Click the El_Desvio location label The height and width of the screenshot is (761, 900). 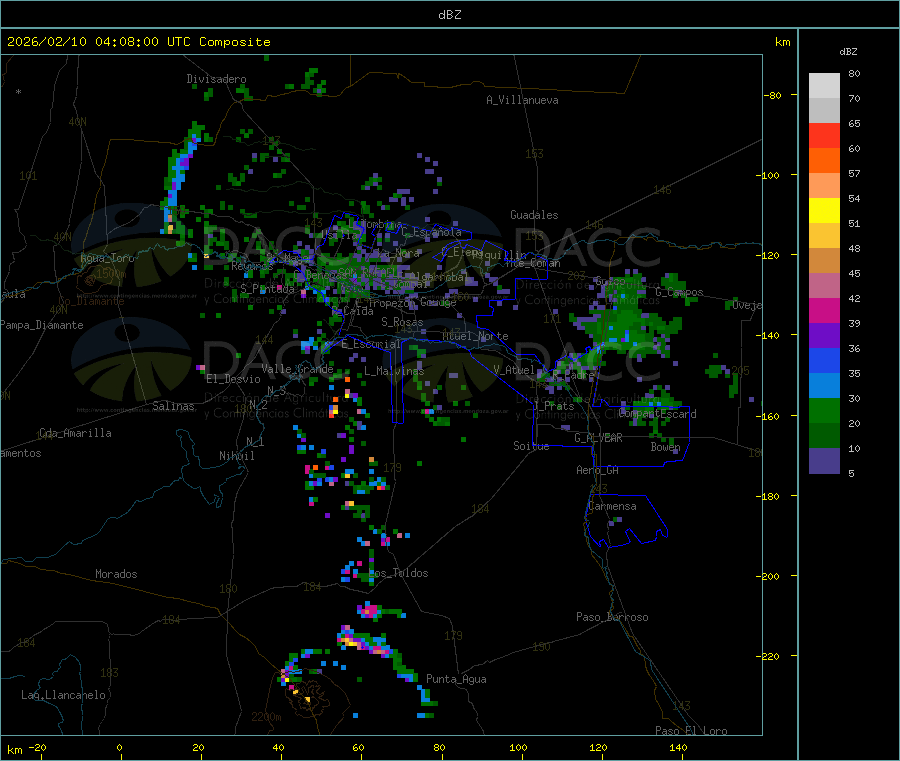click(x=234, y=379)
